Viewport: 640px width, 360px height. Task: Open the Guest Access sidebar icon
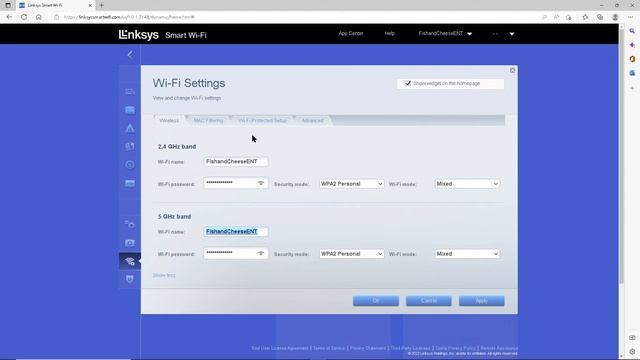[x=130, y=110]
